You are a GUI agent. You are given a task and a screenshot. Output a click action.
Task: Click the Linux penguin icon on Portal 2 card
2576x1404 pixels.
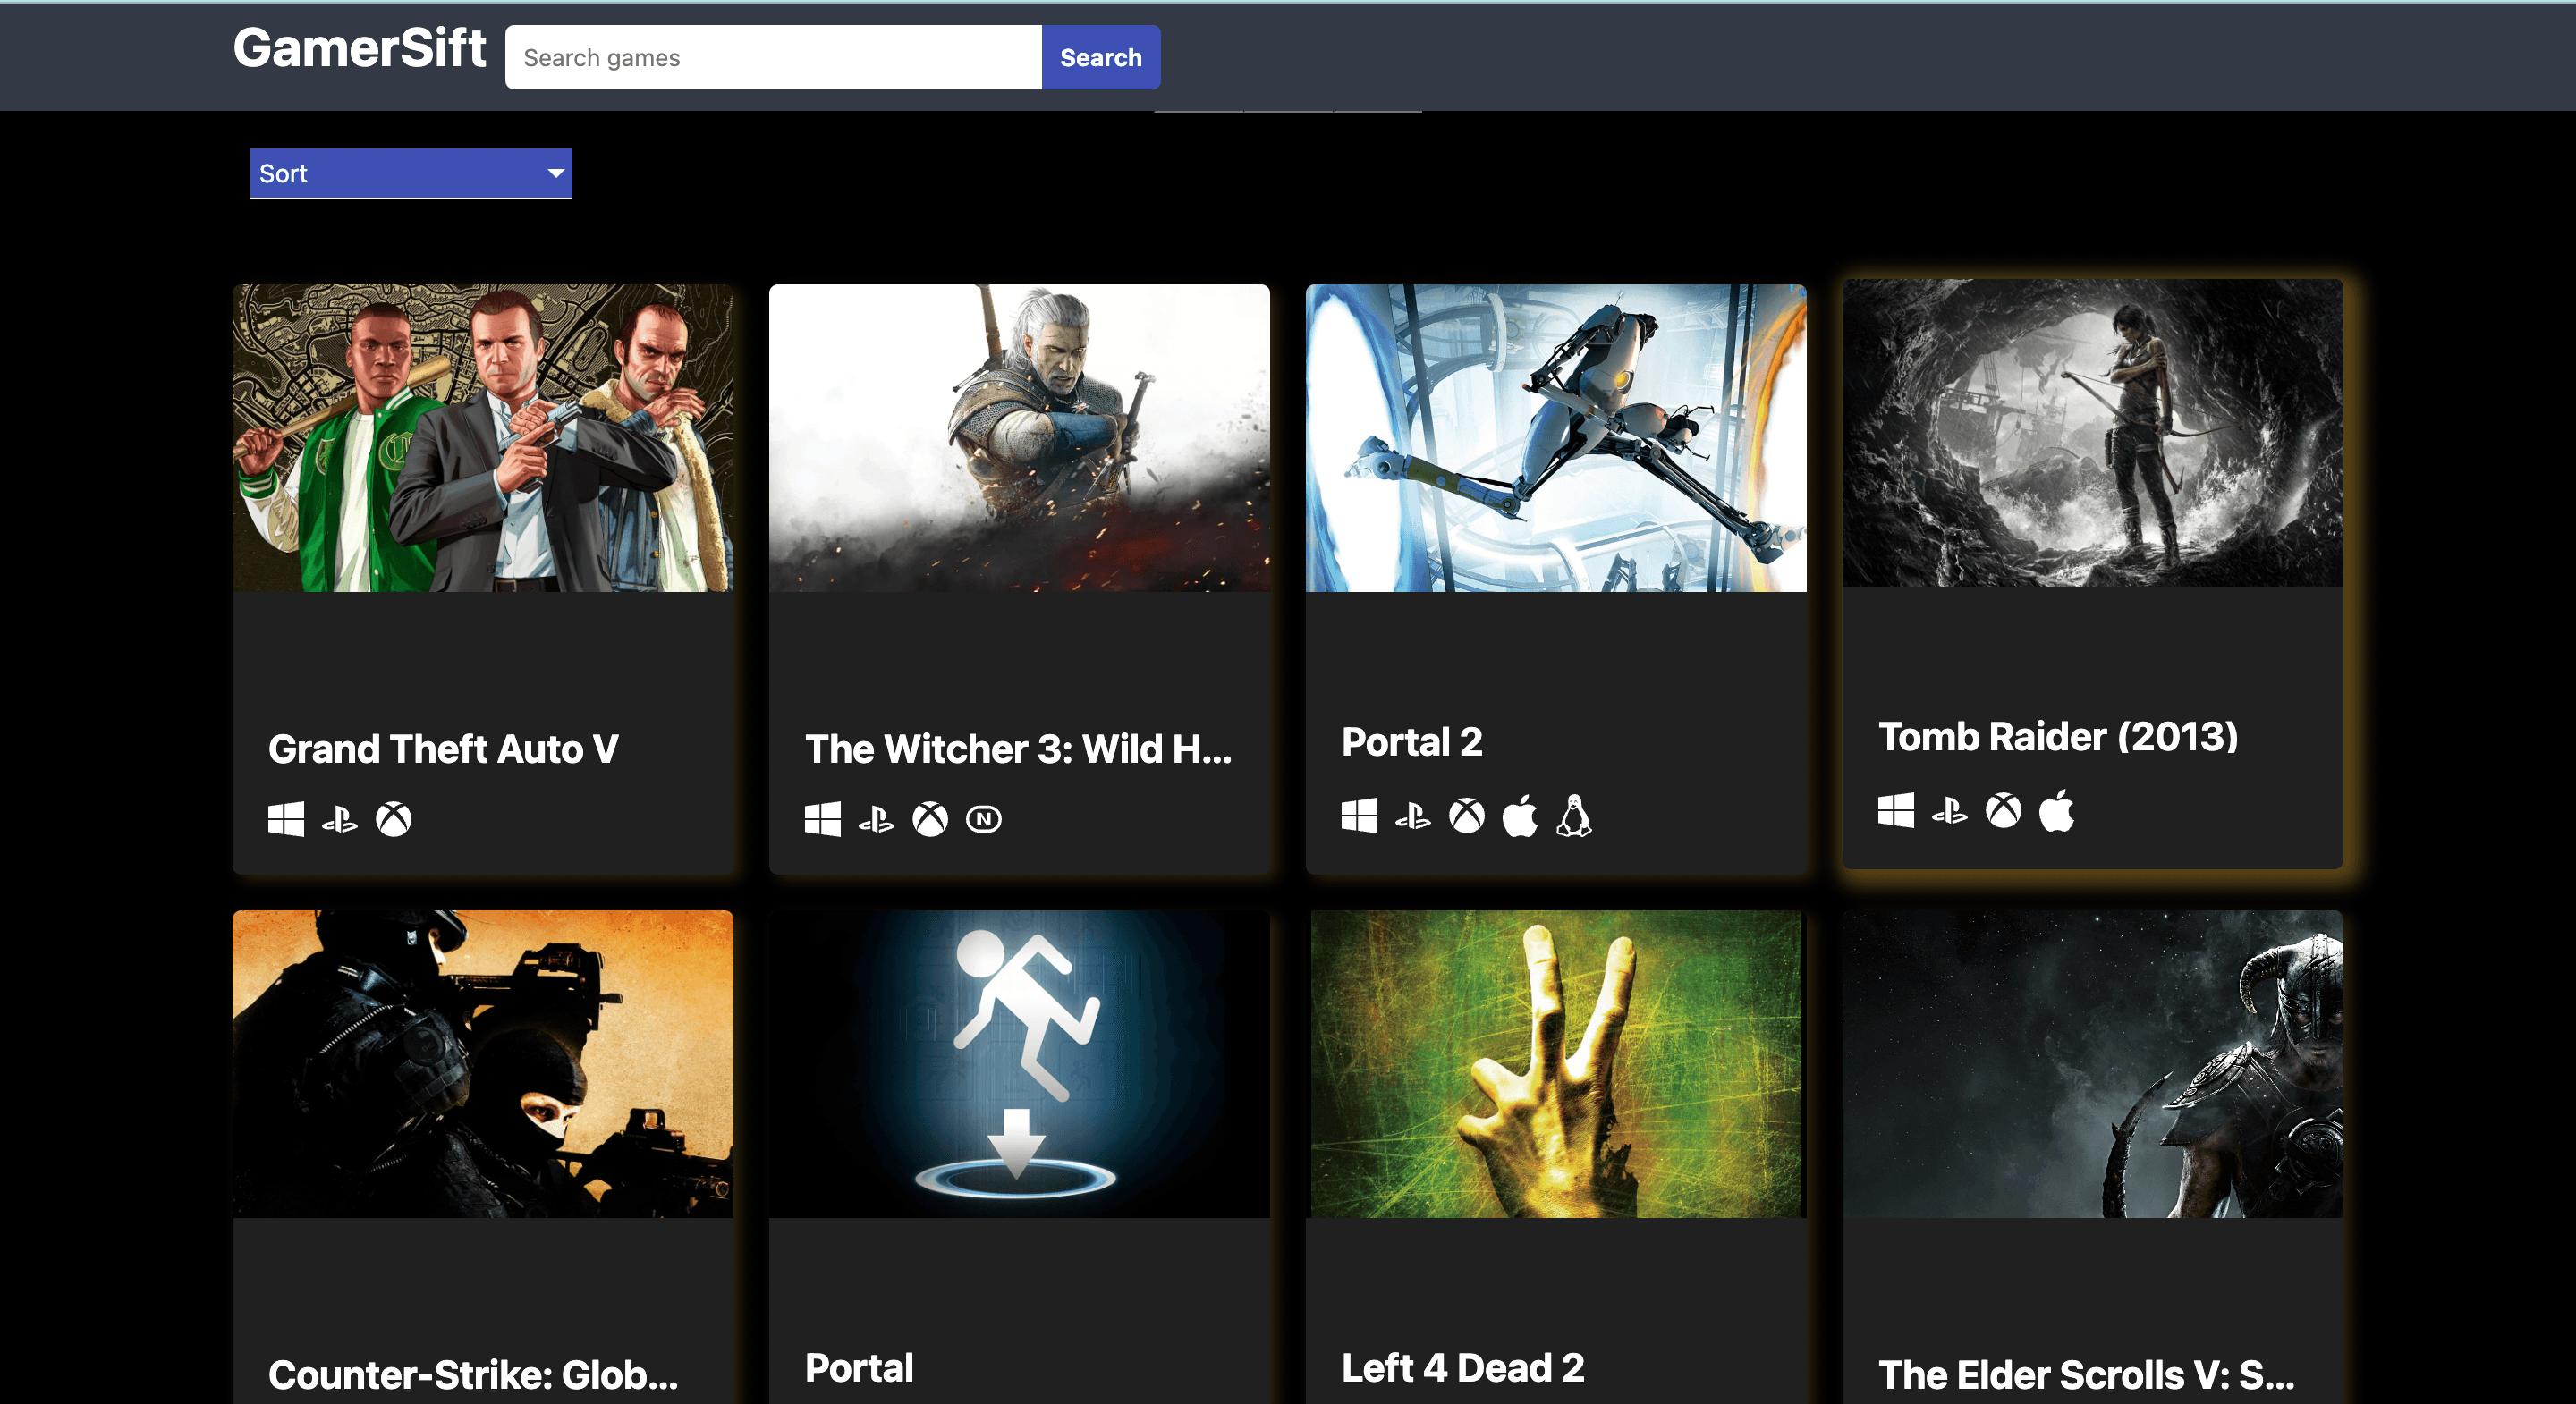[1574, 815]
